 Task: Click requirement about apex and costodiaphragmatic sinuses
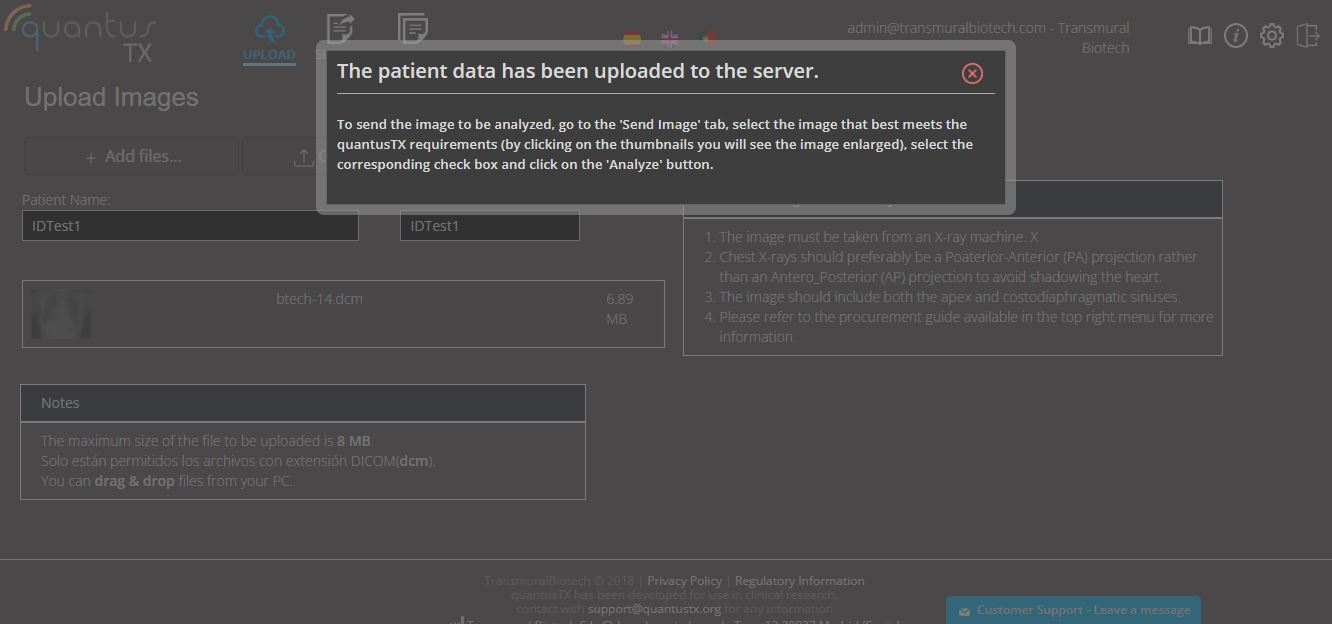click(950, 297)
